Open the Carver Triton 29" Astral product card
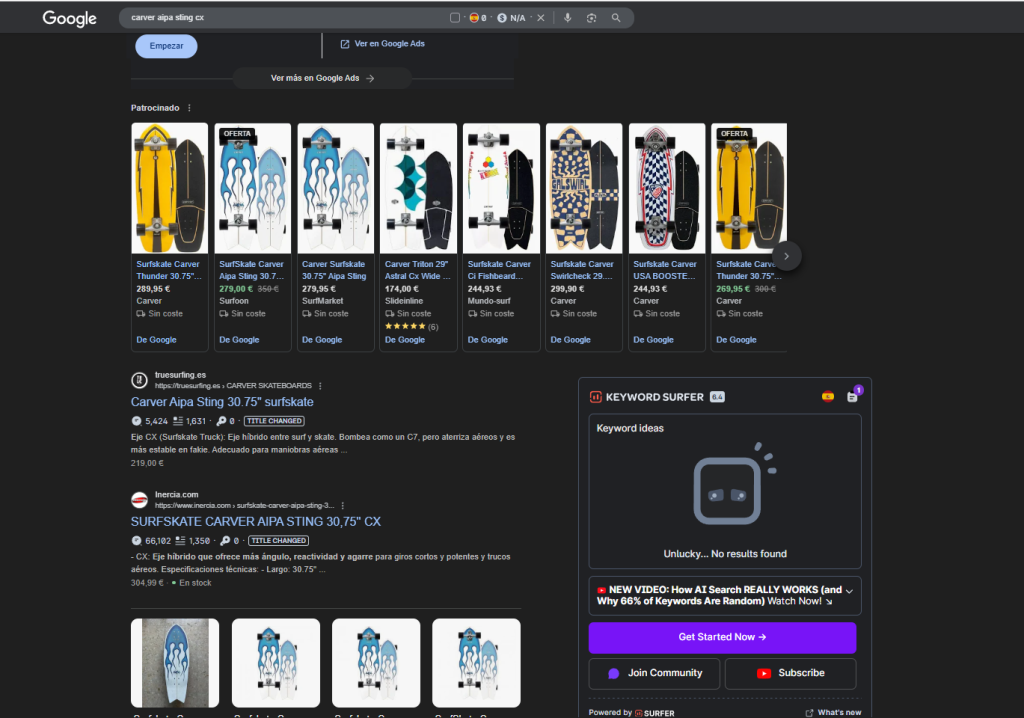1024x718 pixels. point(418,237)
